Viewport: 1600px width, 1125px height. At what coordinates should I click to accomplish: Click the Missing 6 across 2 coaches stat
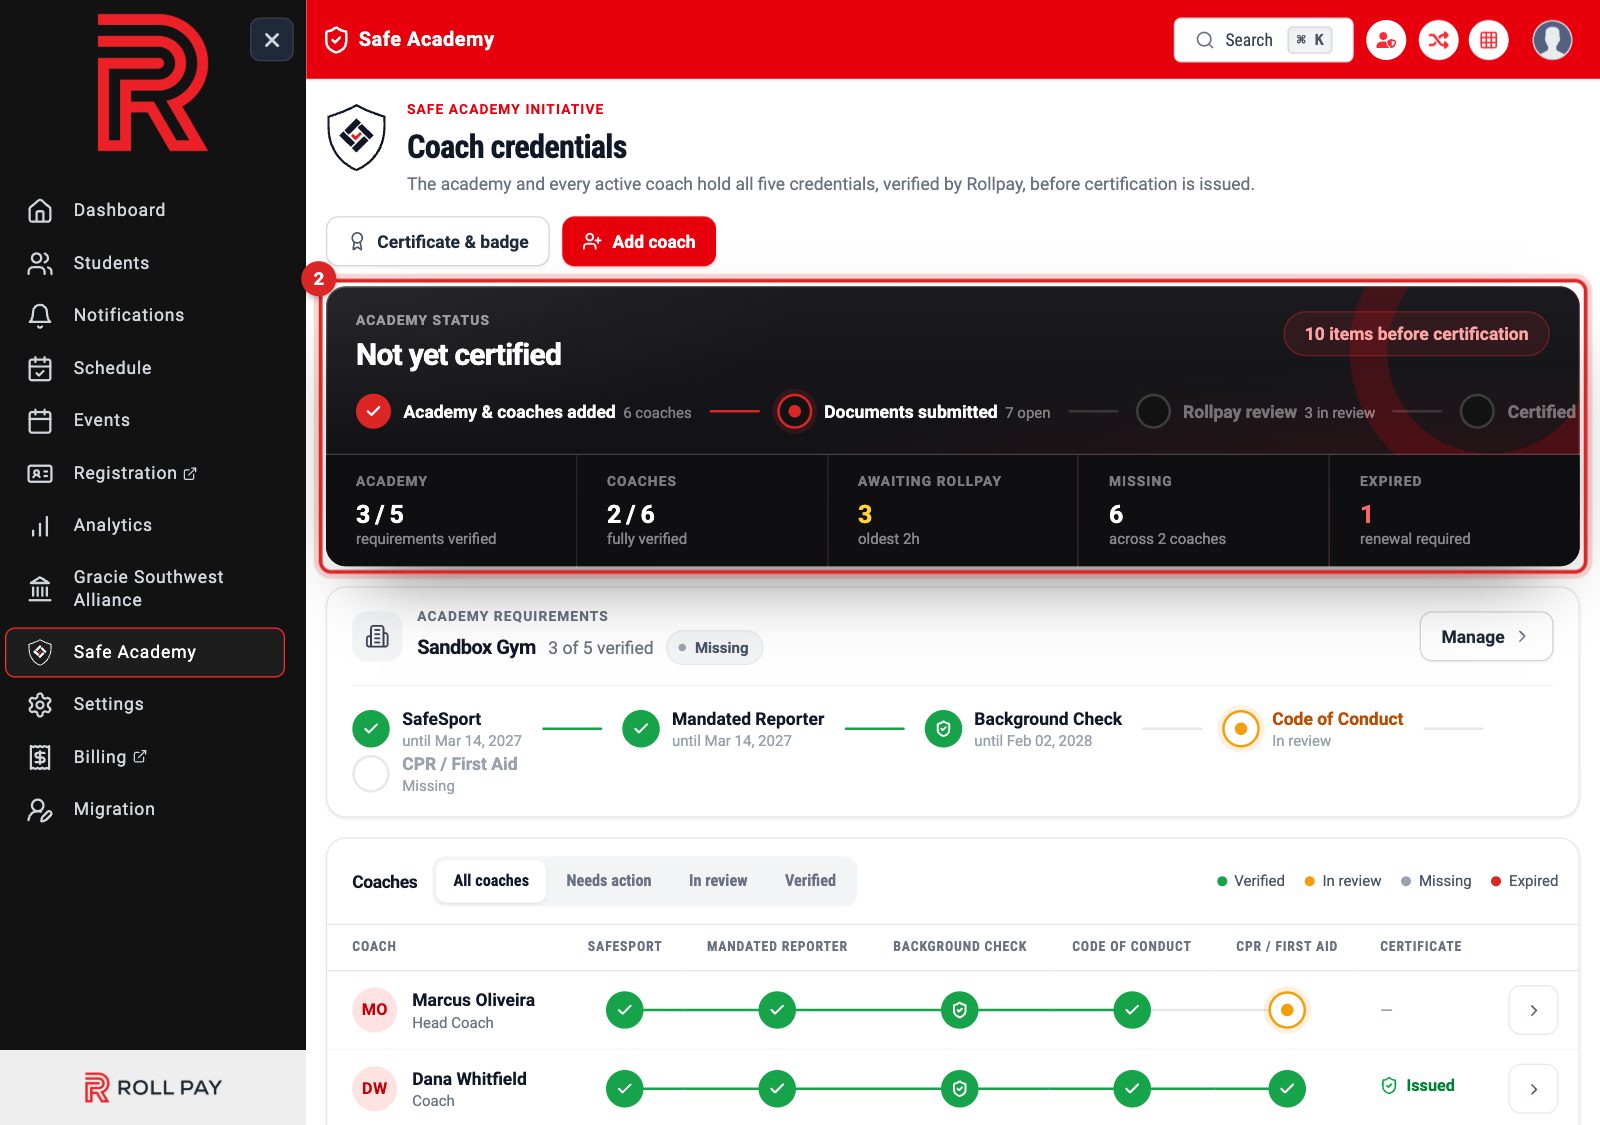pos(1204,510)
